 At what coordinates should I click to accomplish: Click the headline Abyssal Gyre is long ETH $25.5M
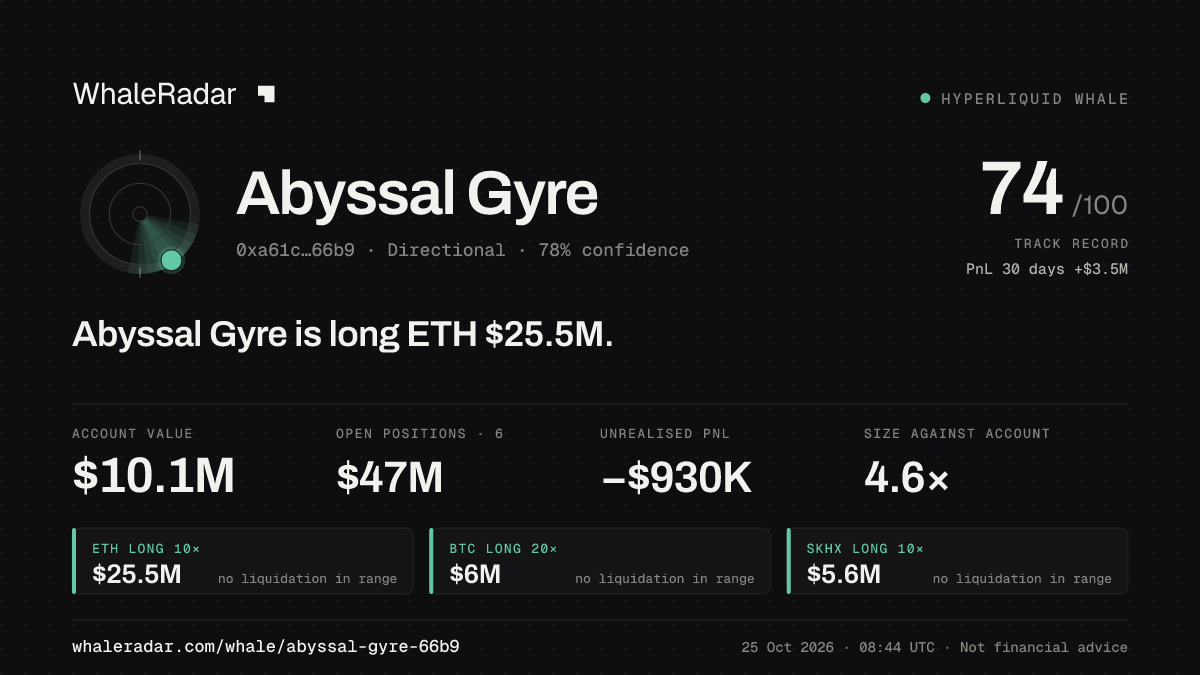click(x=342, y=336)
